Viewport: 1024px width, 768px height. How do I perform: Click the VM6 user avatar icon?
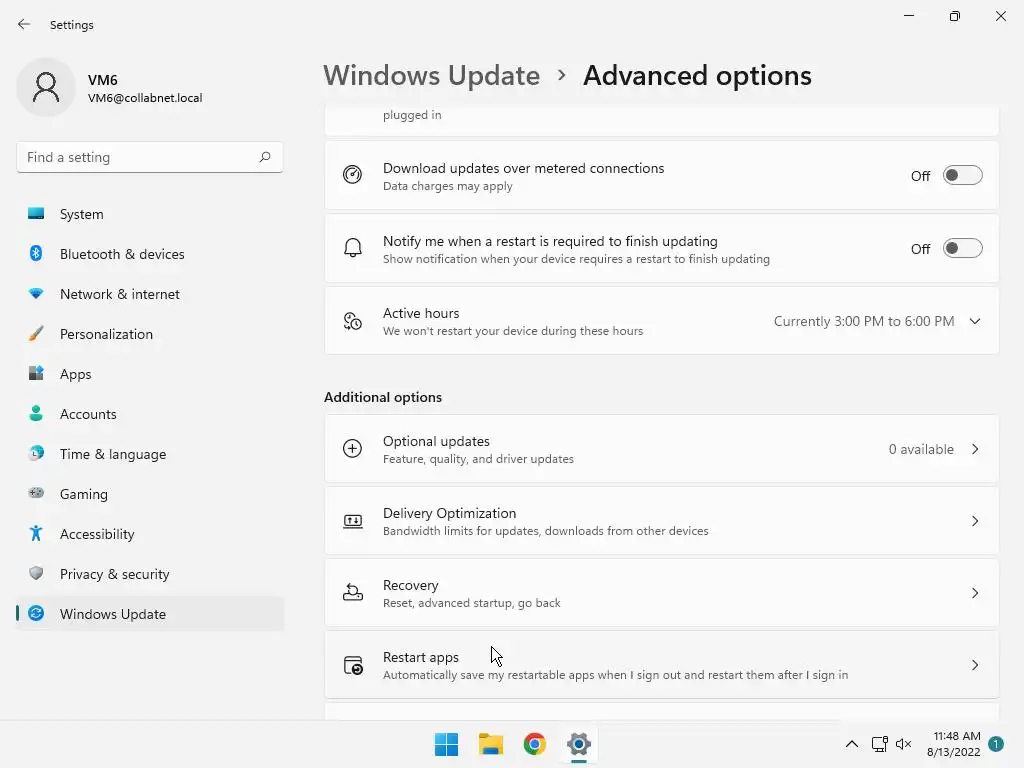[x=46, y=87]
